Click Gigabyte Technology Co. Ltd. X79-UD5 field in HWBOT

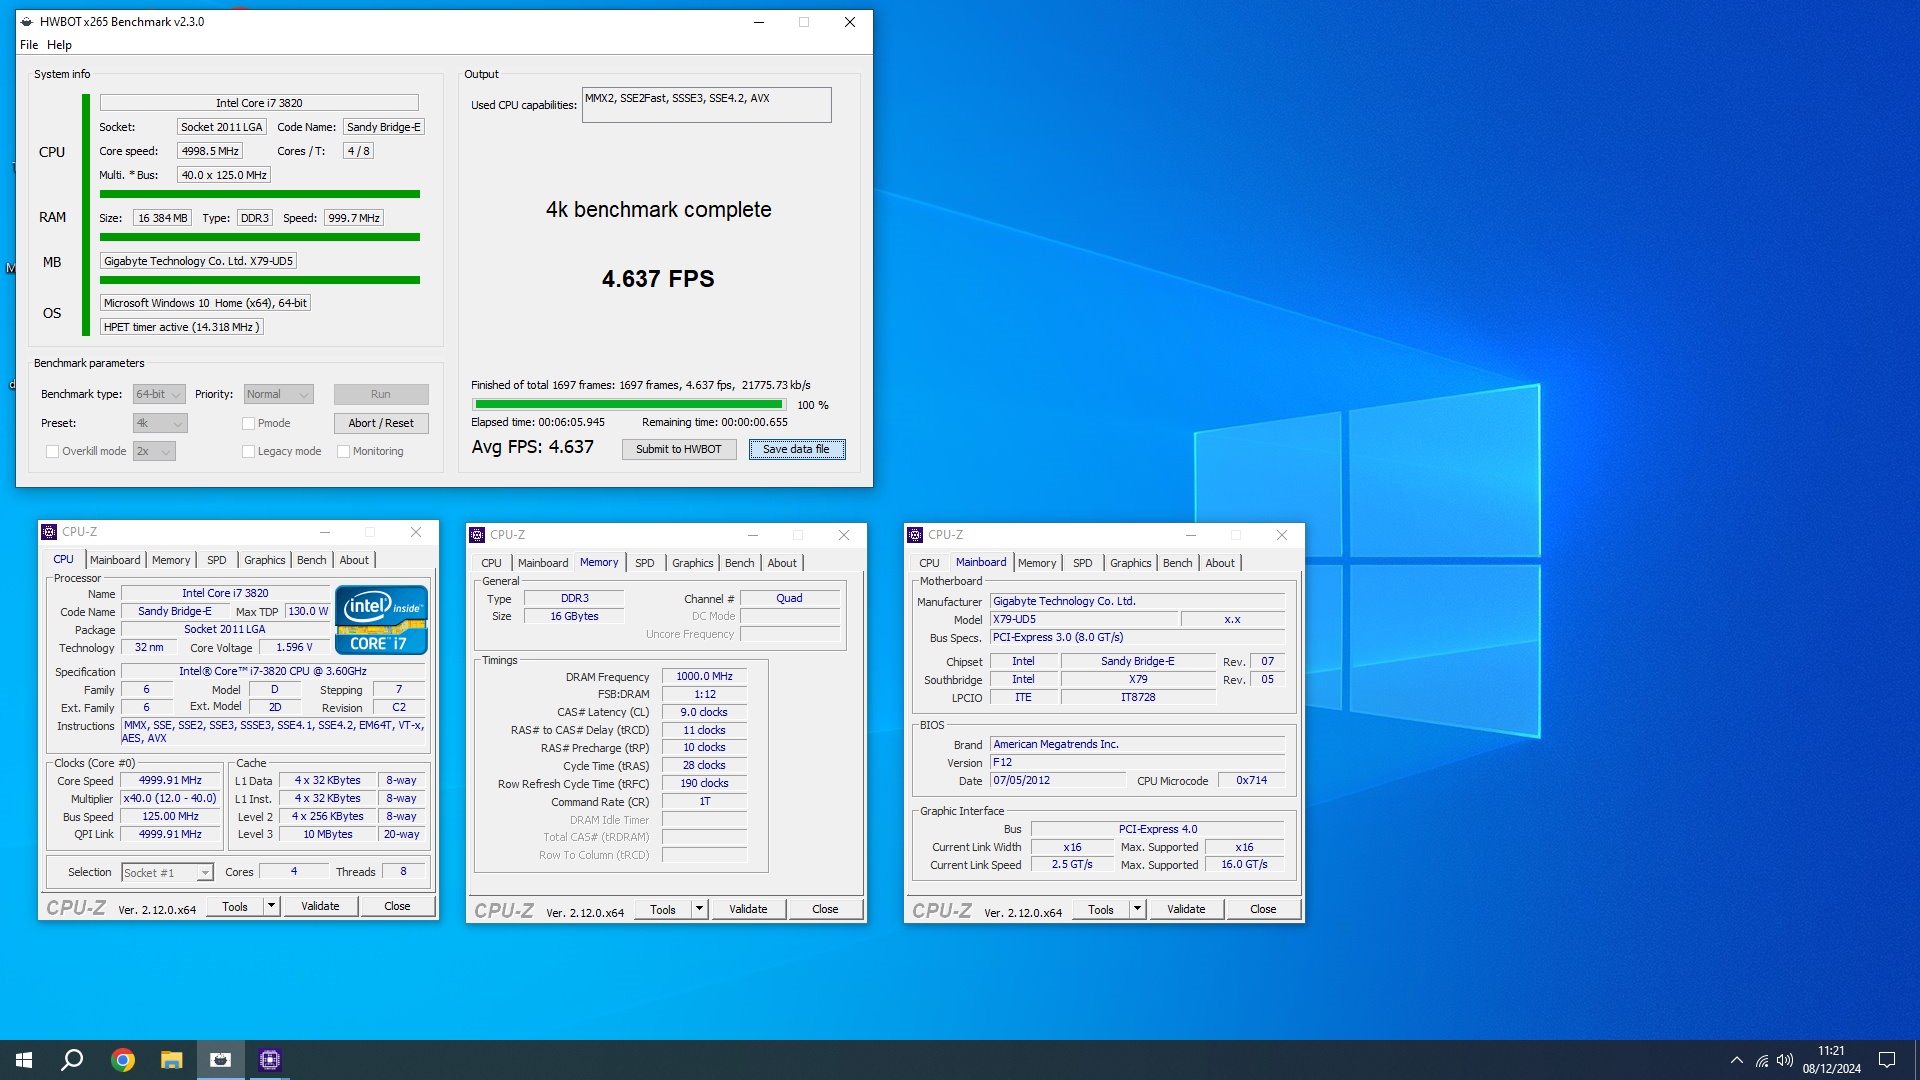[198, 261]
